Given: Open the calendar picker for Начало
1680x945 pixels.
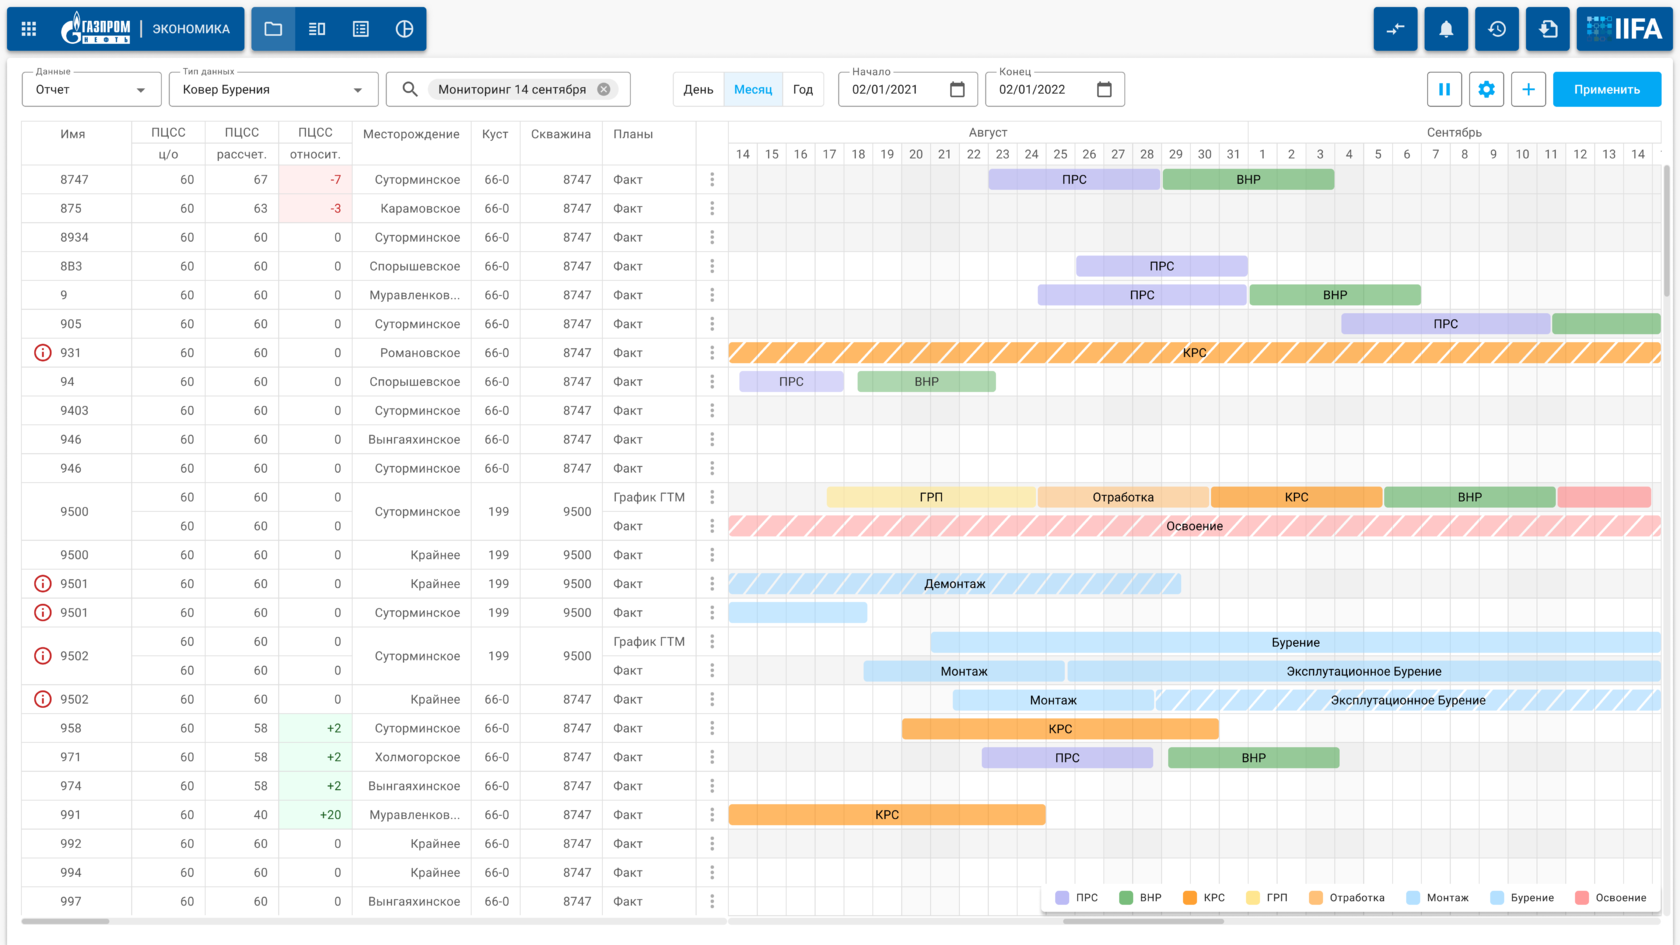Looking at the screenshot, I should pos(957,89).
